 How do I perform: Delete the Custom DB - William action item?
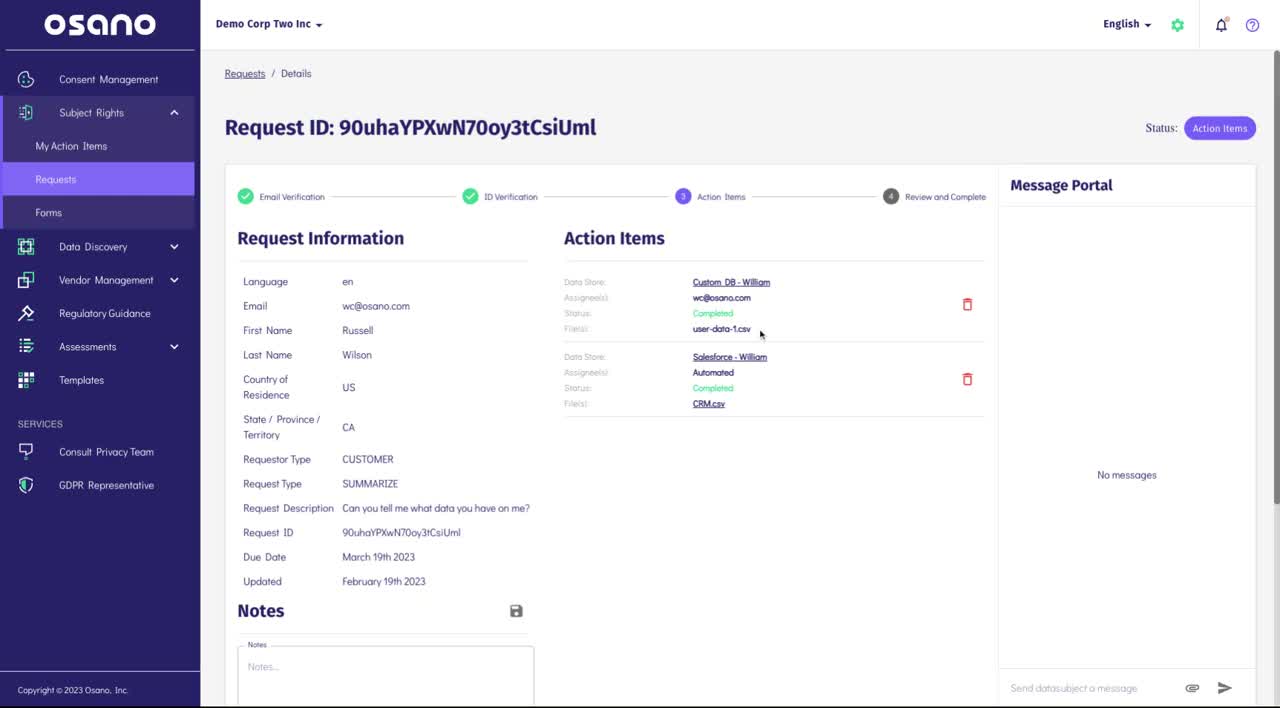pos(967,304)
